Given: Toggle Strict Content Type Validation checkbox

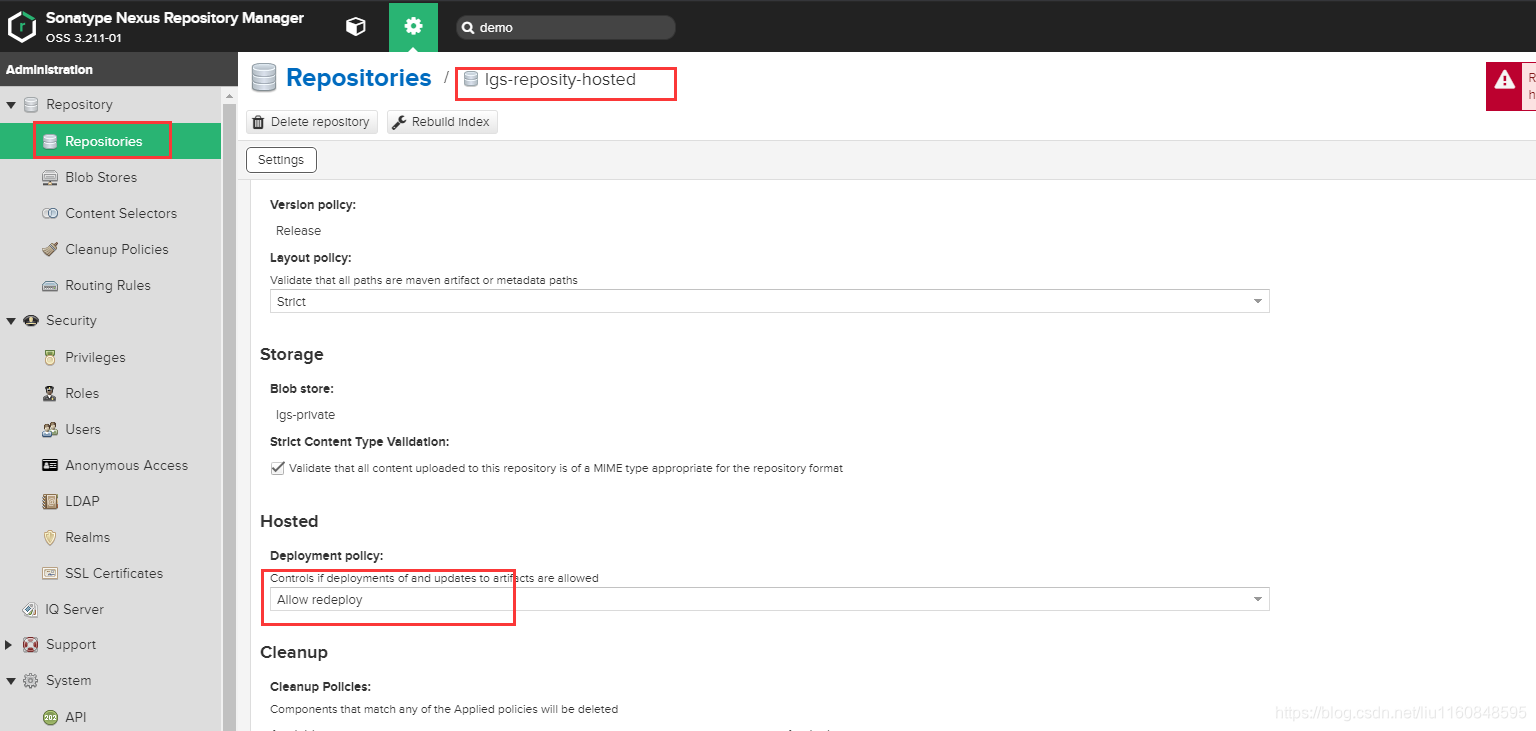Looking at the screenshot, I should point(278,468).
